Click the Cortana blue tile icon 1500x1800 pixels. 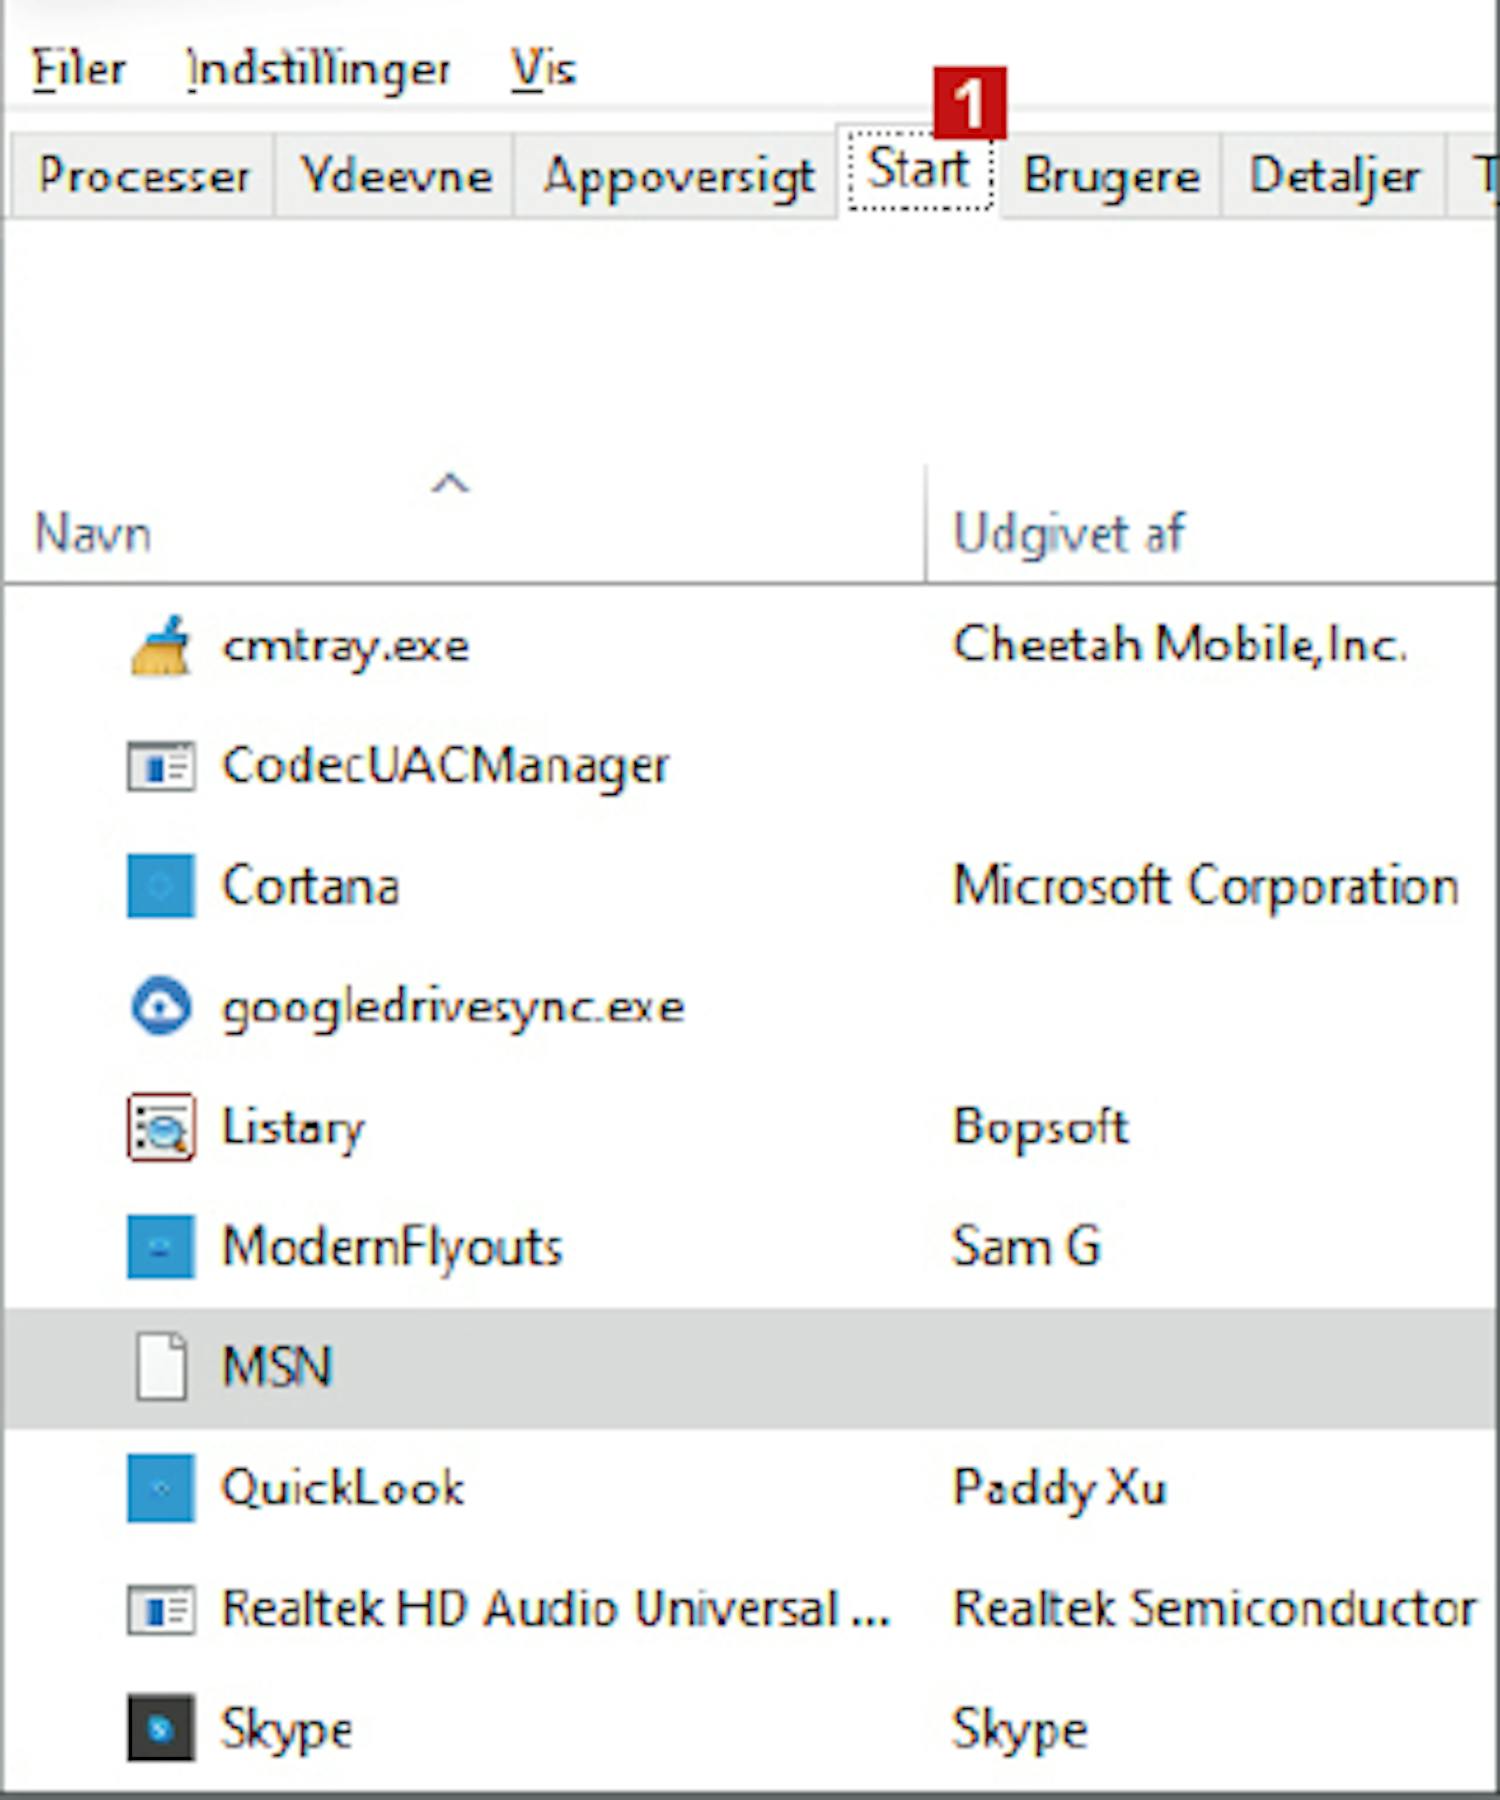(160, 886)
